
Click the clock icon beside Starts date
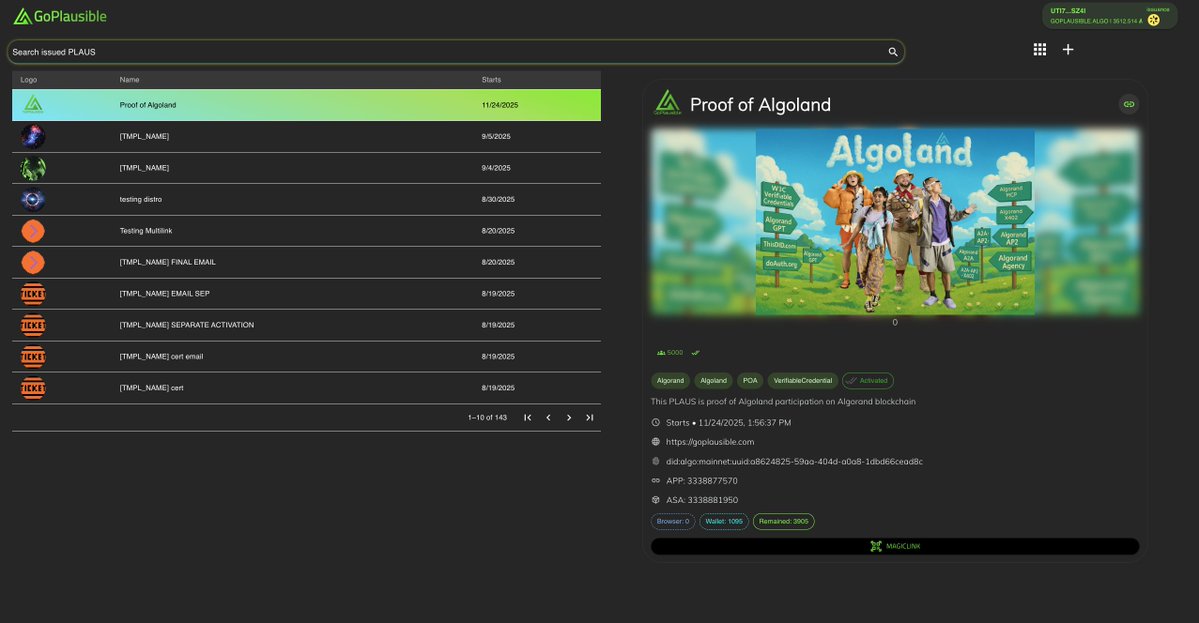[x=655, y=423]
